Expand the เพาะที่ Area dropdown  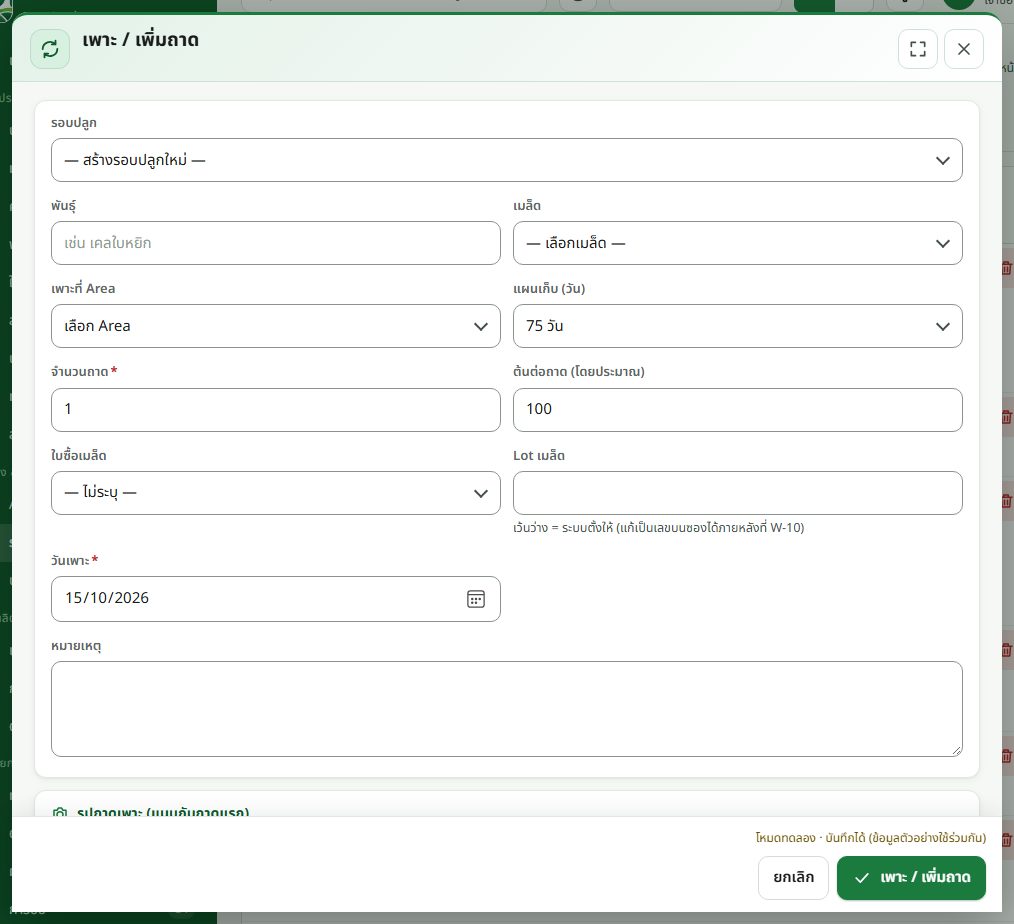pyautogui.click(x=275, y=326)
